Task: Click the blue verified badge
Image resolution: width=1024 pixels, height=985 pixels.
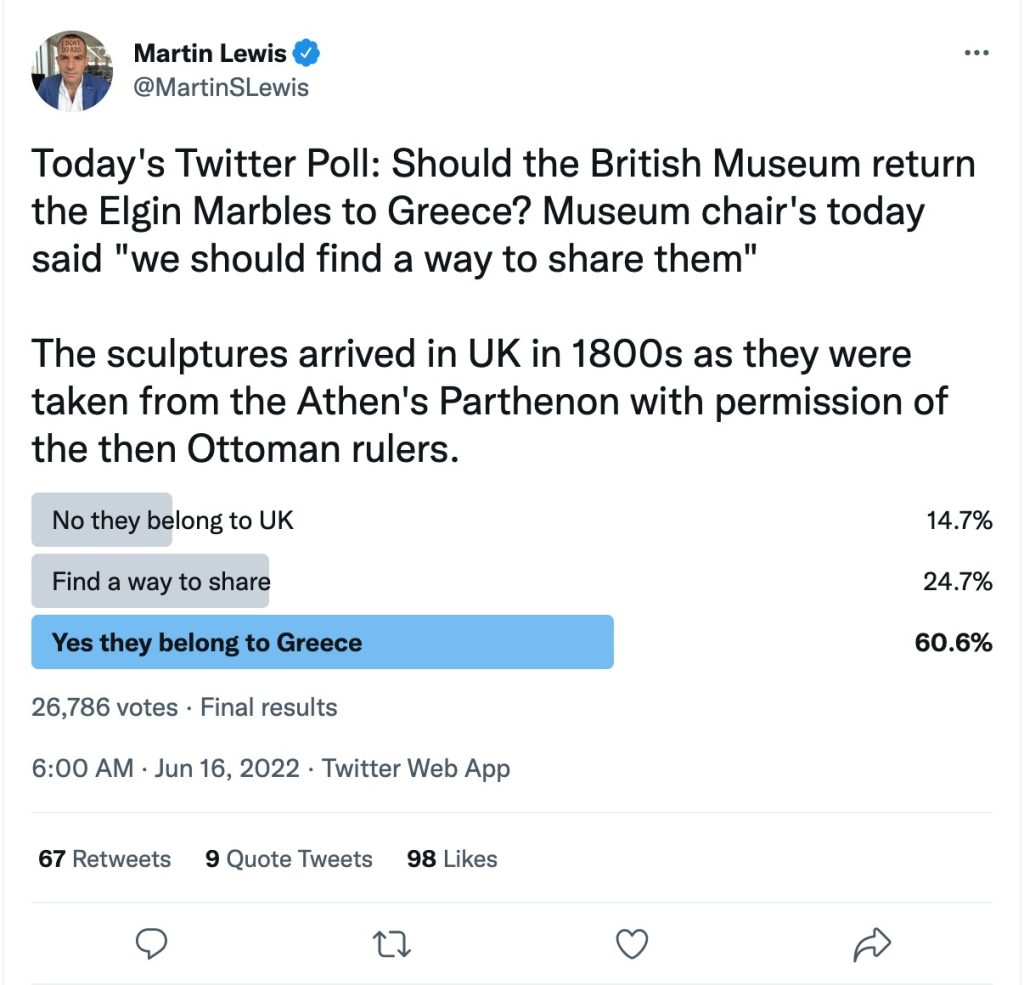Action: point(308,51)
